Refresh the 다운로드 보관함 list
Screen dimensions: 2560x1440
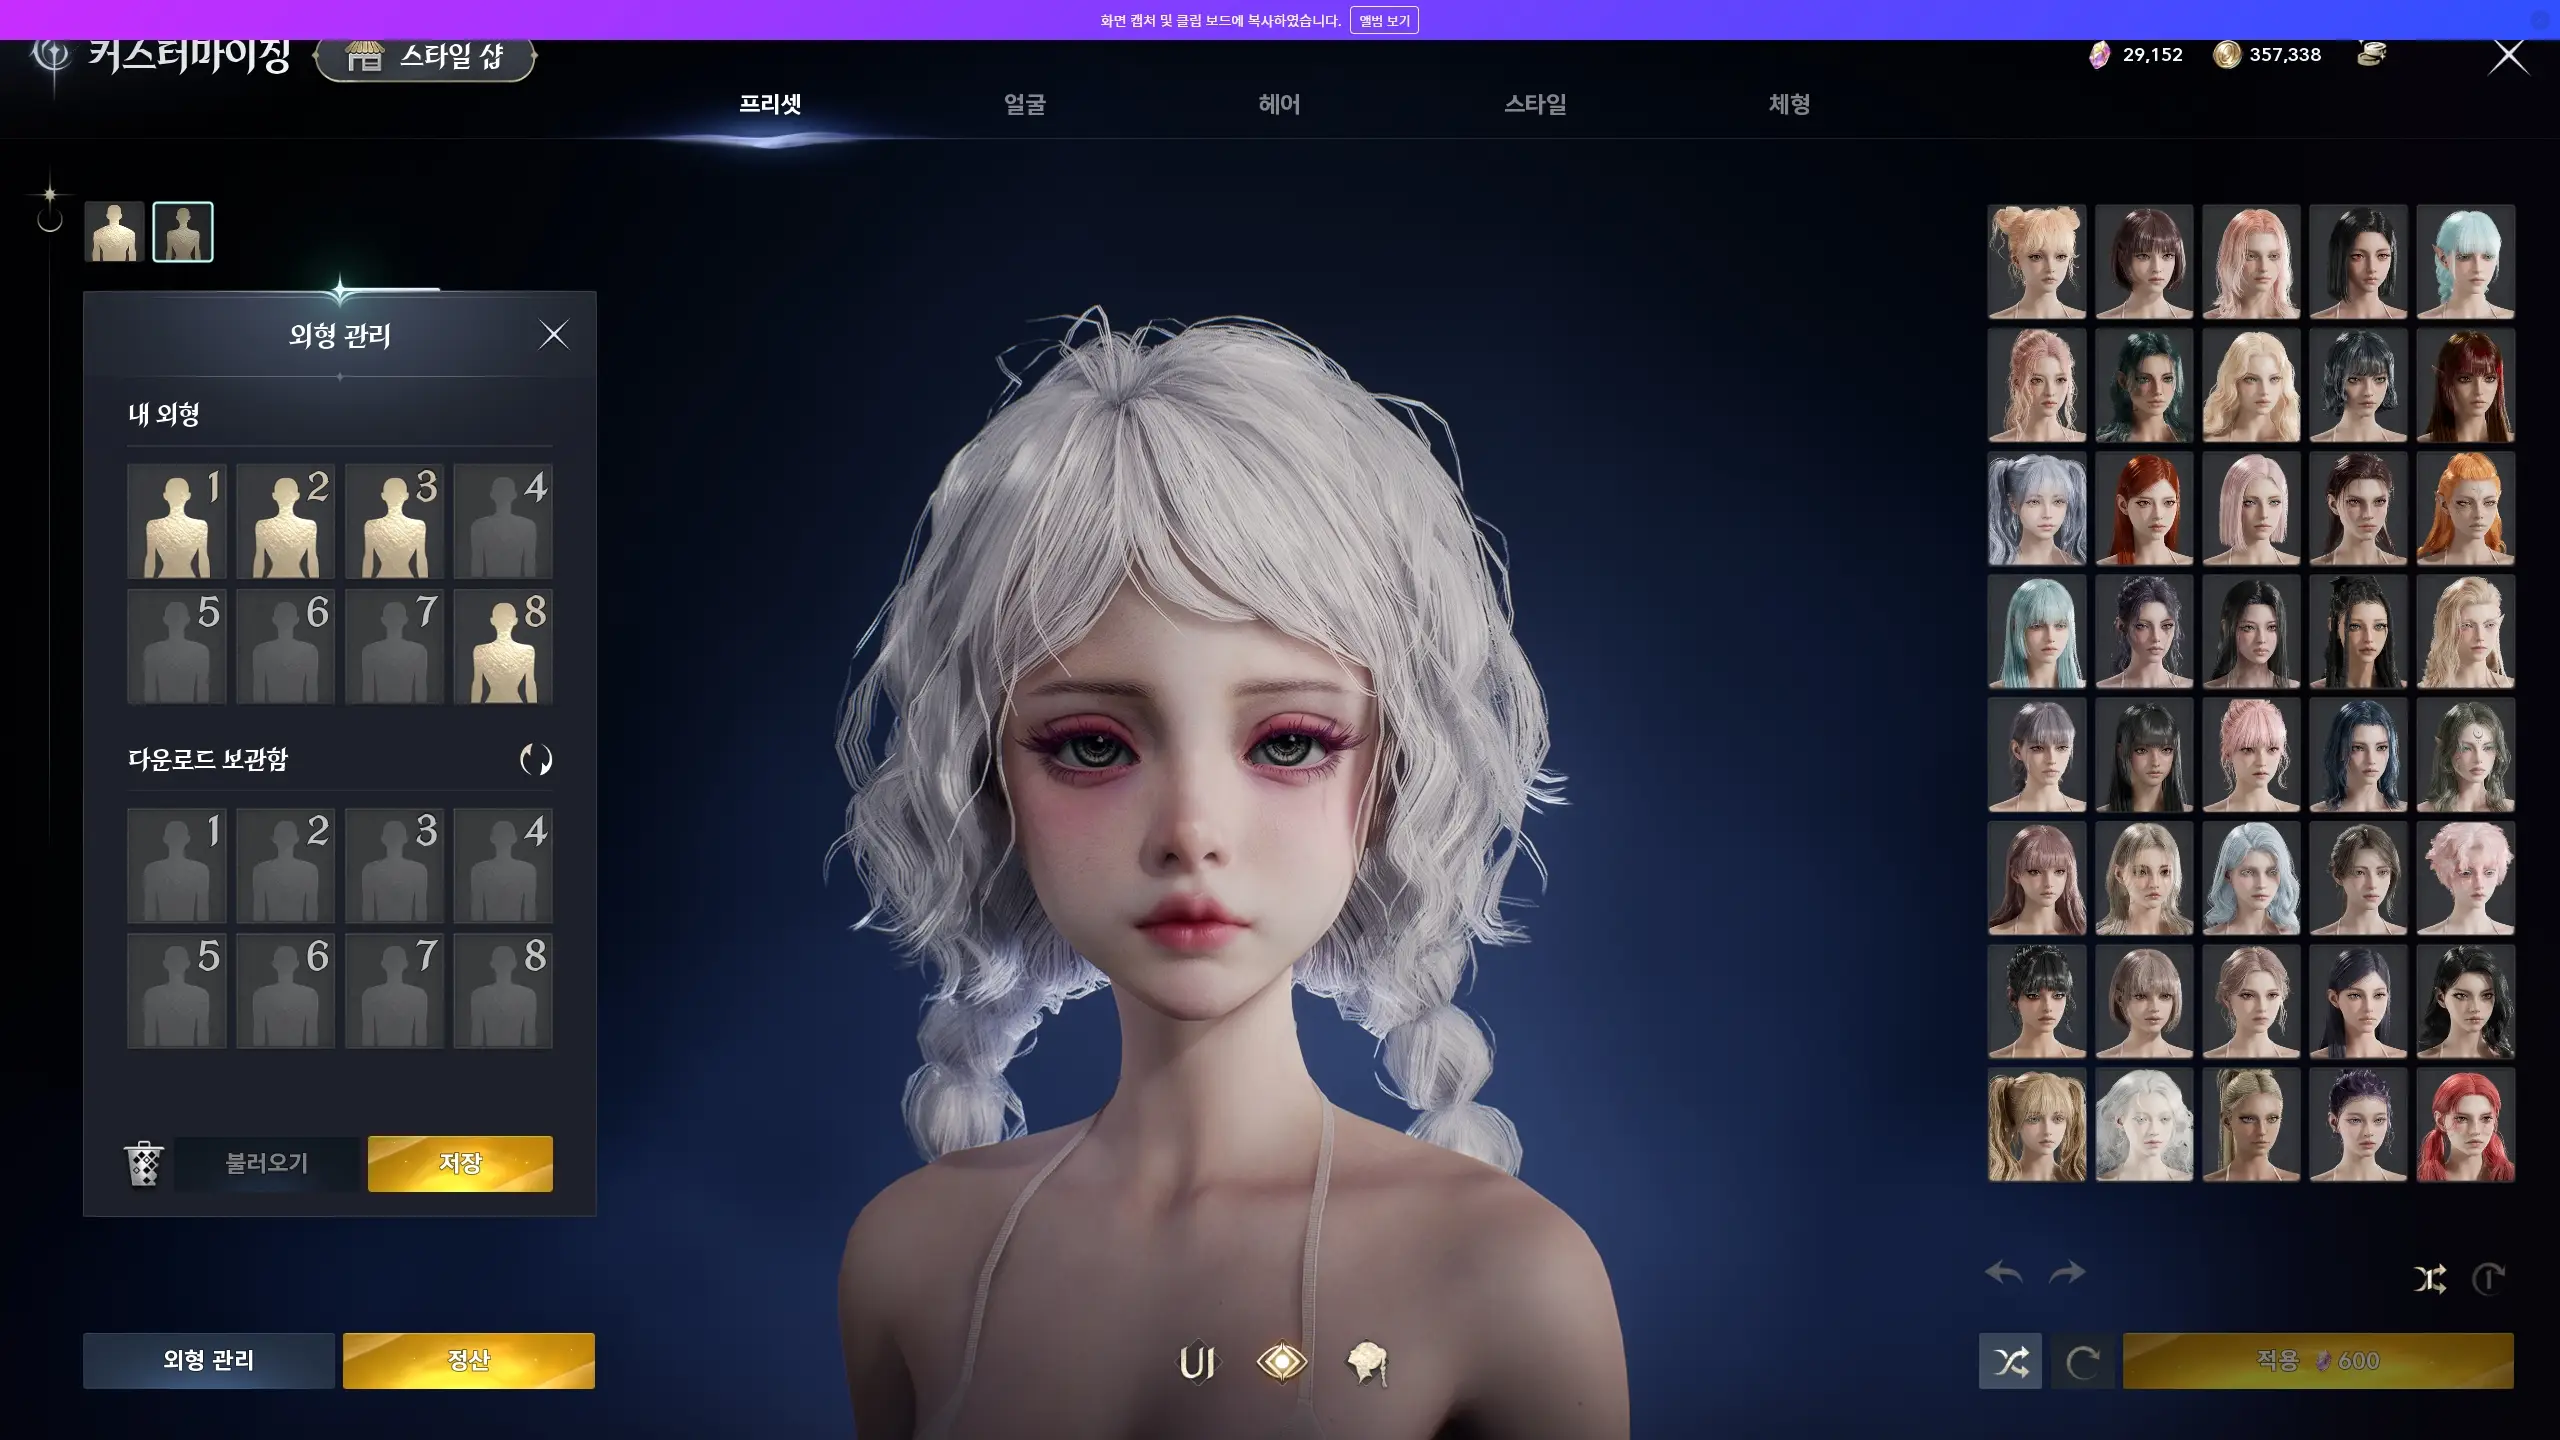click(x=536, y=760)
